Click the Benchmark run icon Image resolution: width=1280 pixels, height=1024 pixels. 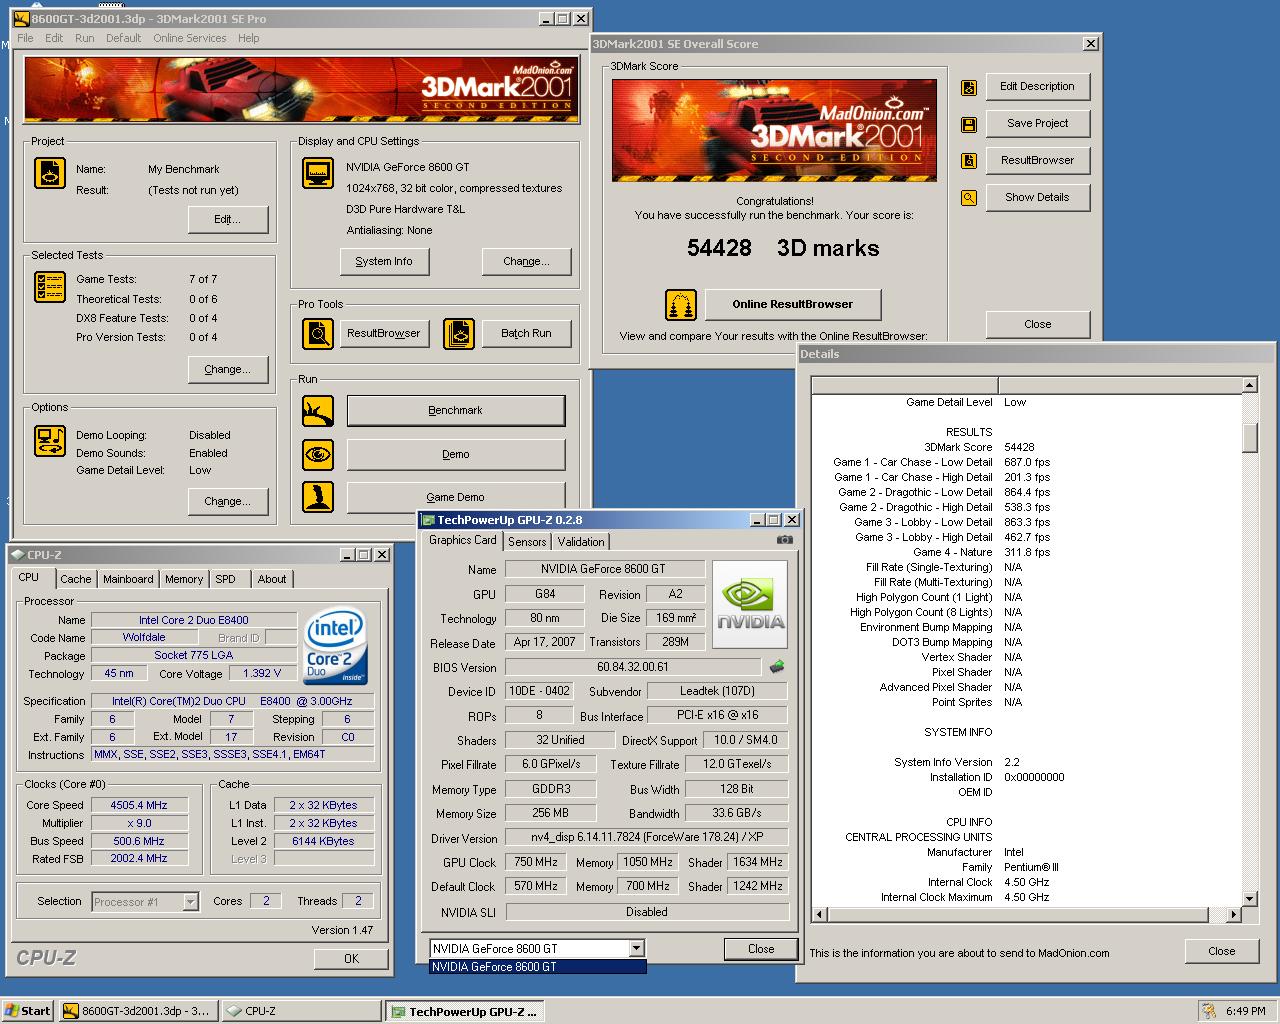[318, 410]
